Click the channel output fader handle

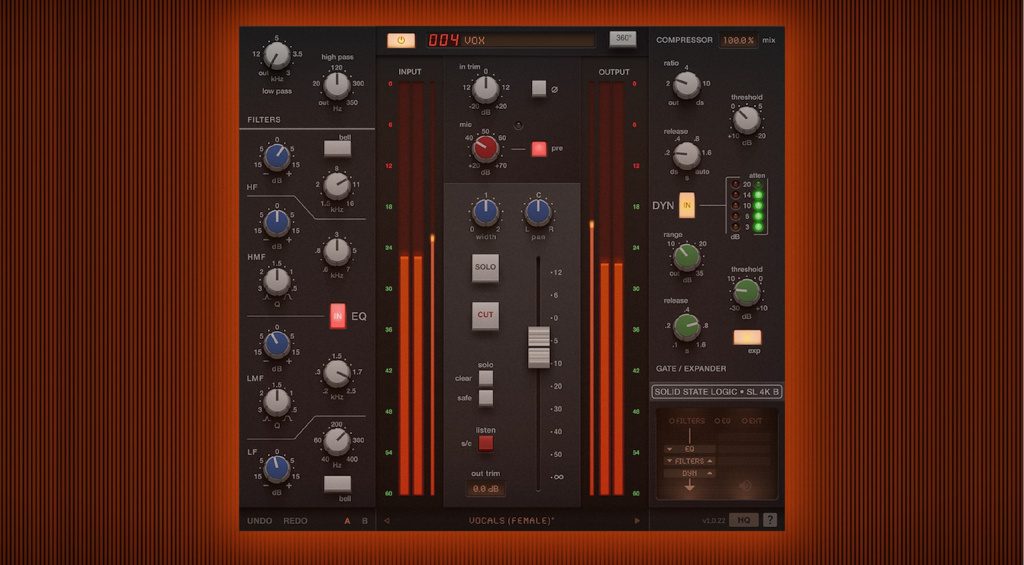click(x=539, y=346)
